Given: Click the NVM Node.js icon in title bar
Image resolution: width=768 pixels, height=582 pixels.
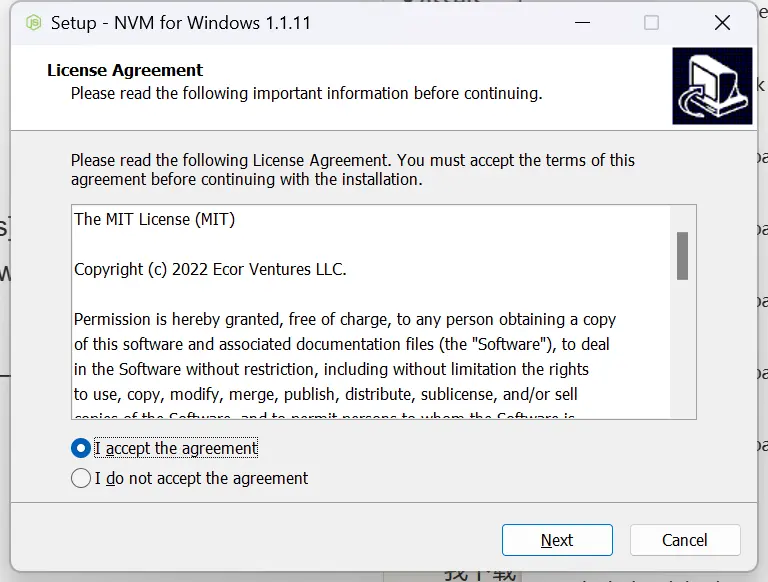Looking at the screenshot, I should [33, 23].
